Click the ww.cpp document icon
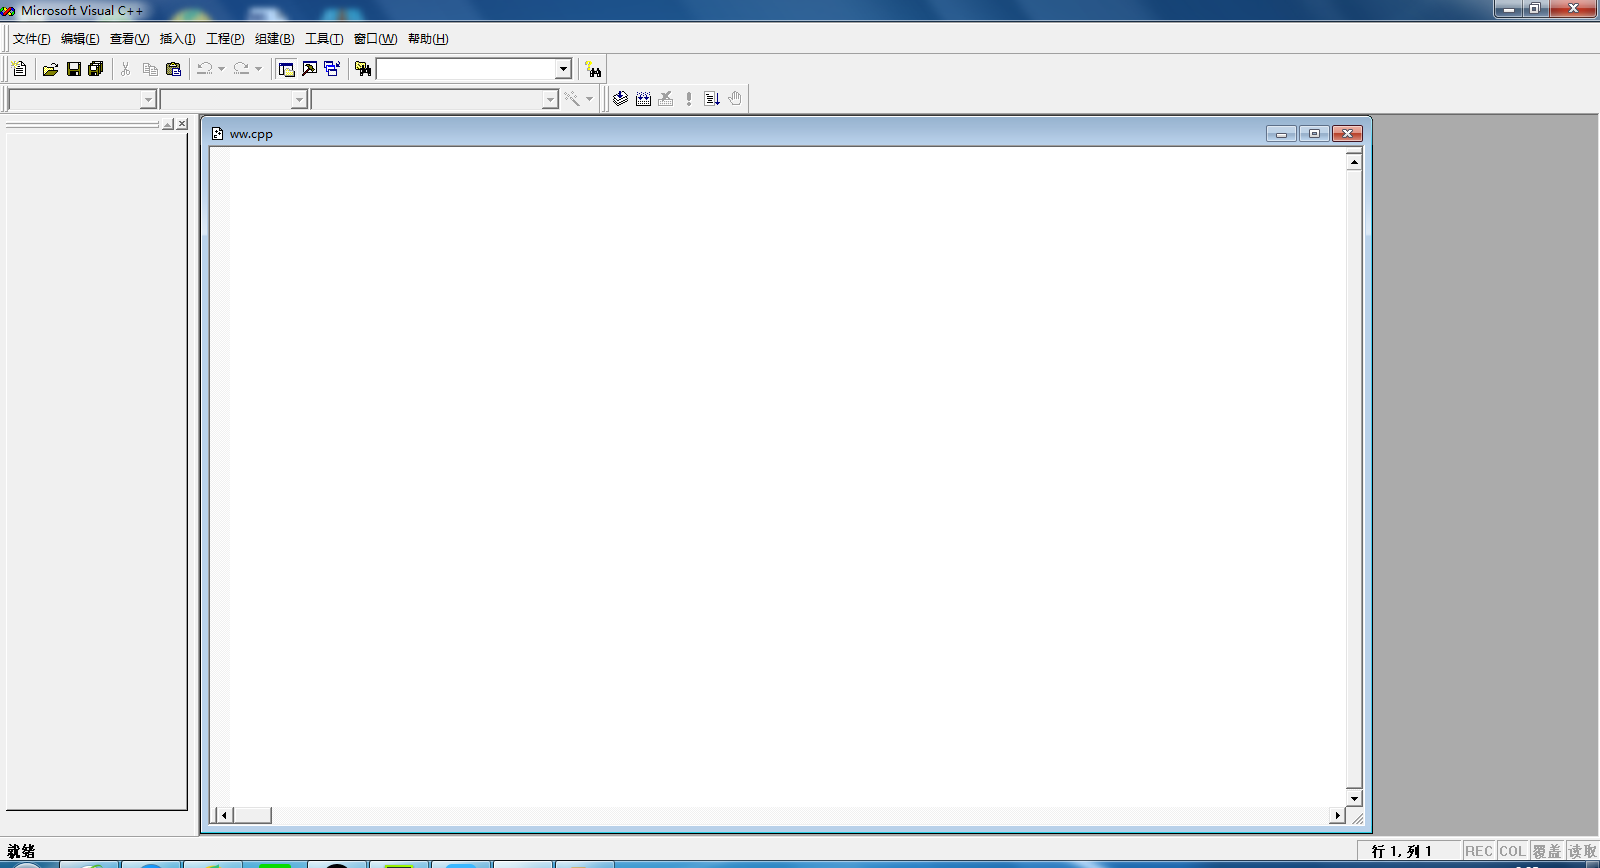The image size is (1600, 868). tap(217, 133)
